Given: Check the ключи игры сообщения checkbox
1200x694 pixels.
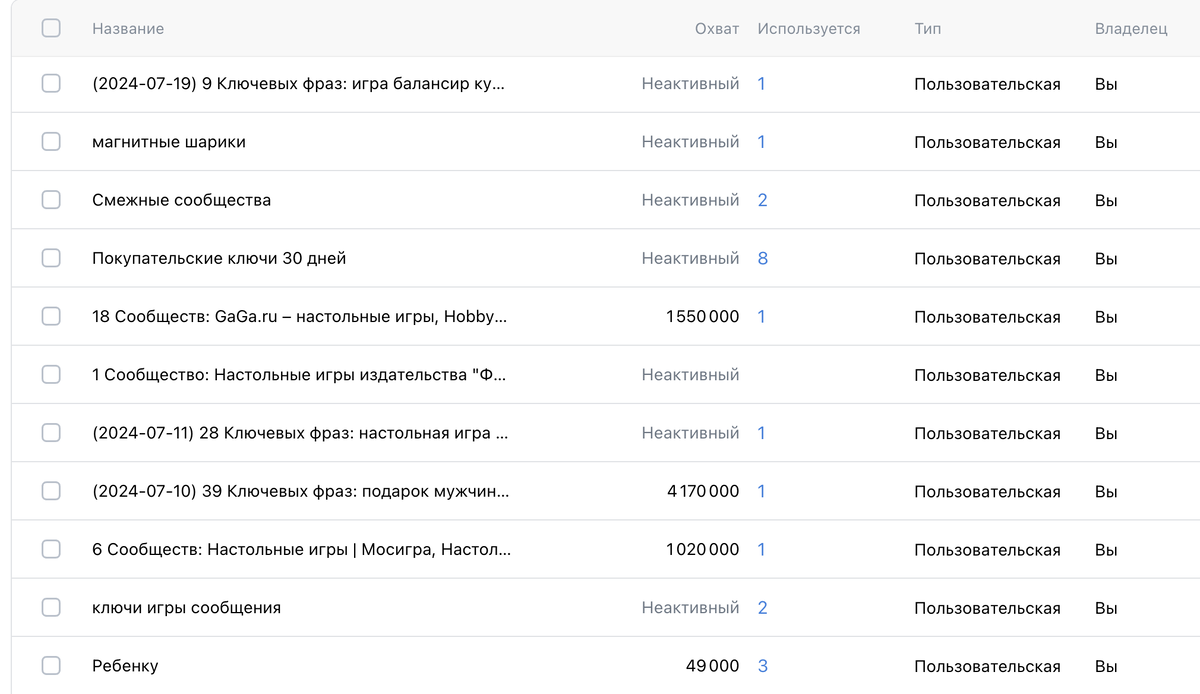Looking at the screenshot, I should tap(51, 607).
